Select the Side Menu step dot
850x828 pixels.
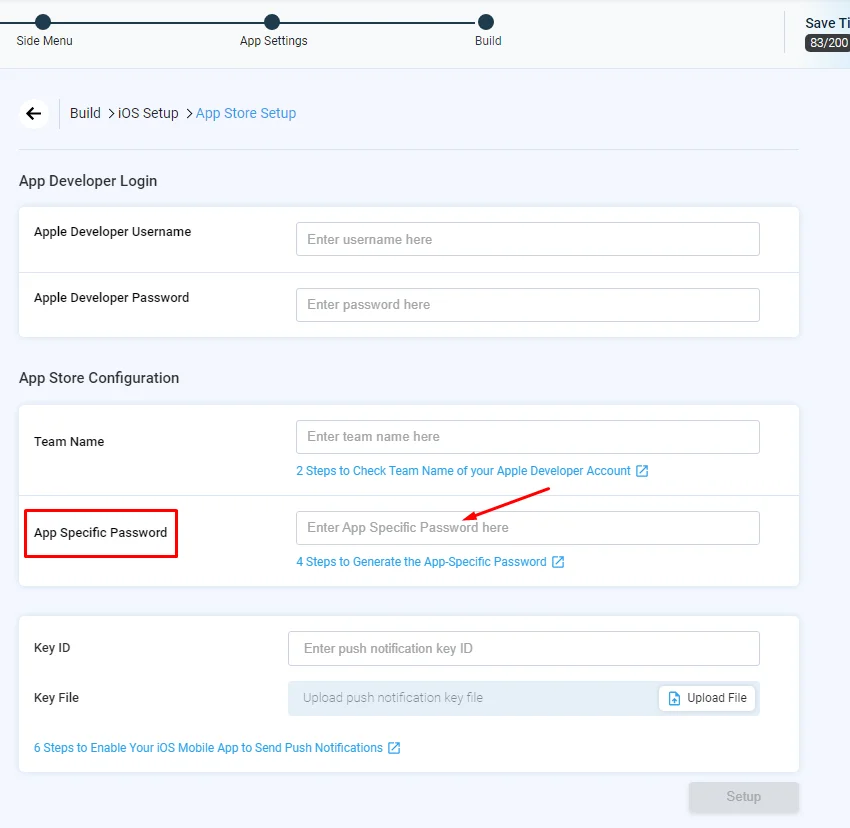tap(43, 22)
